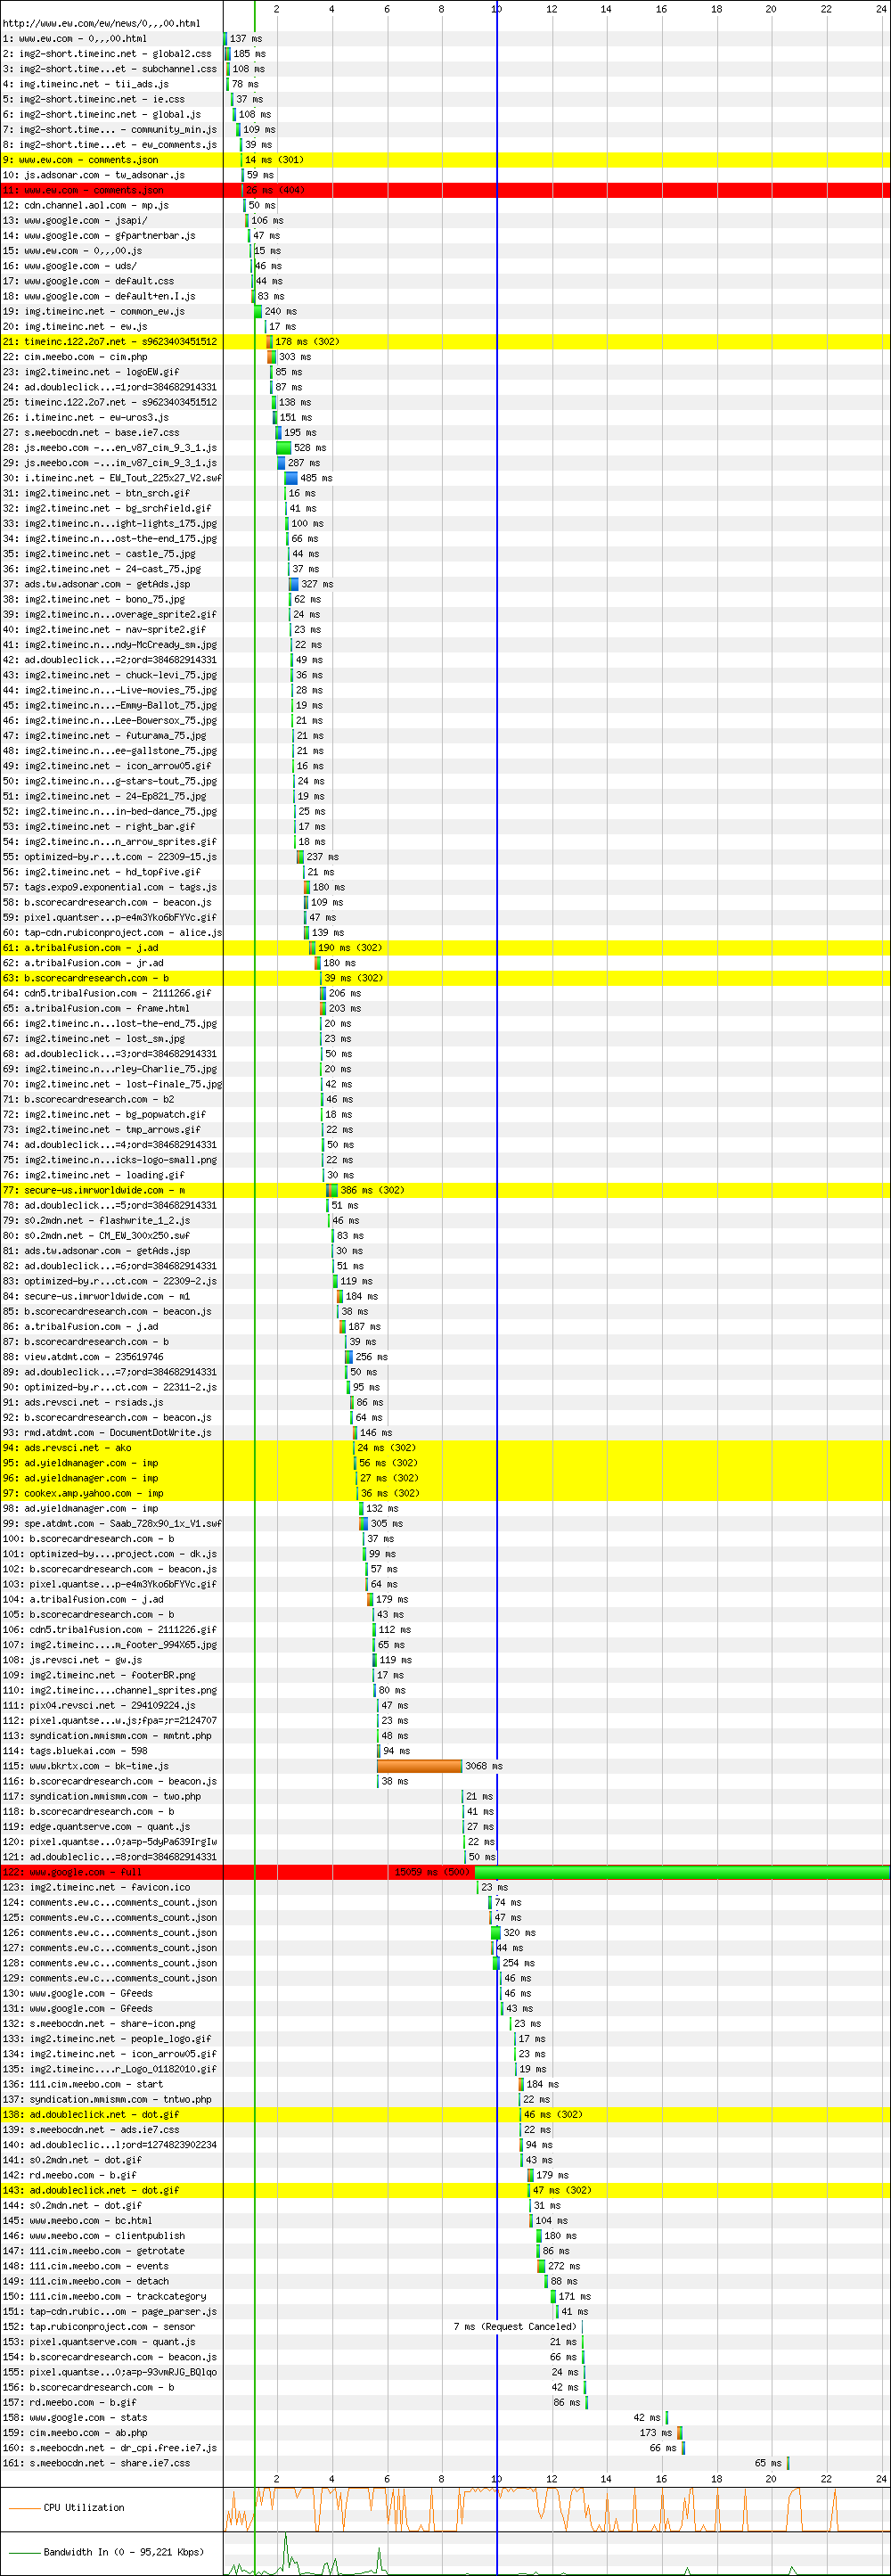The height and width of the screenshot is (2576, 891).
Task: Open yellow row 9 'comments.json' (301)
Action: (x=445, y=160)
